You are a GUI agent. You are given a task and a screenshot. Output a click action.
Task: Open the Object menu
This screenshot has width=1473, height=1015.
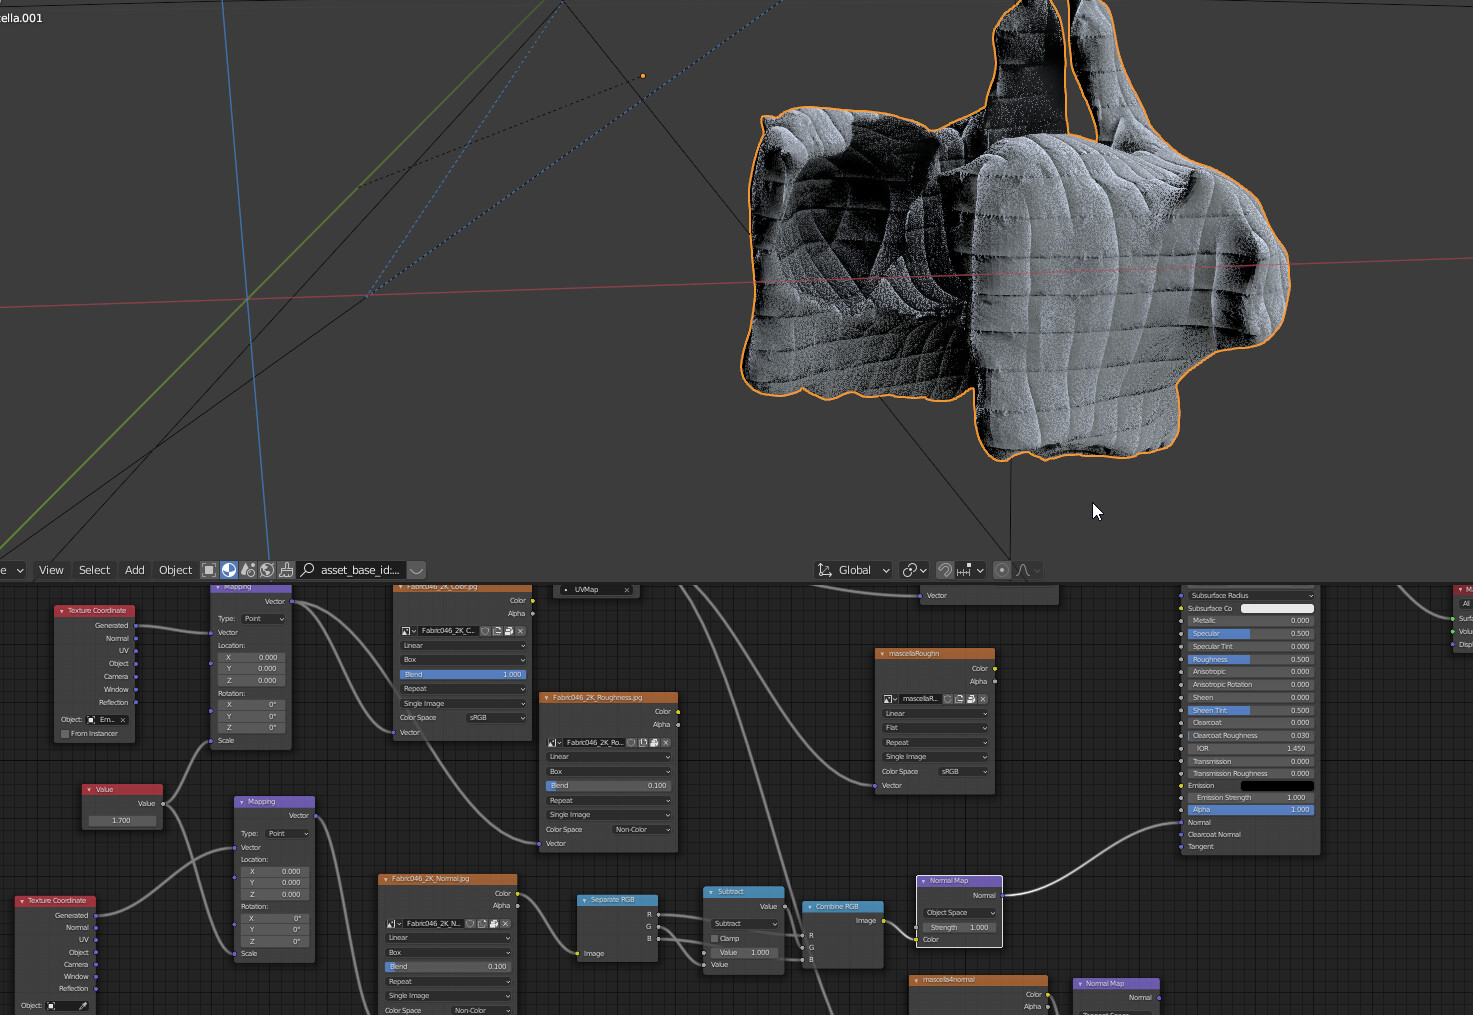175,570
